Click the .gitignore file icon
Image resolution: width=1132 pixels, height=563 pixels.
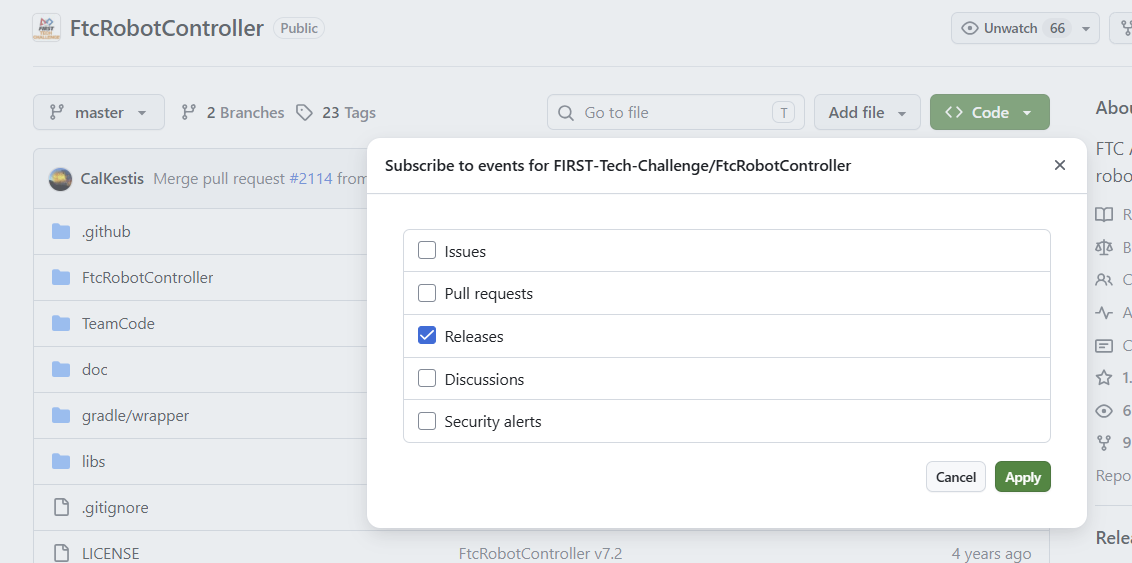coord(61,507)
